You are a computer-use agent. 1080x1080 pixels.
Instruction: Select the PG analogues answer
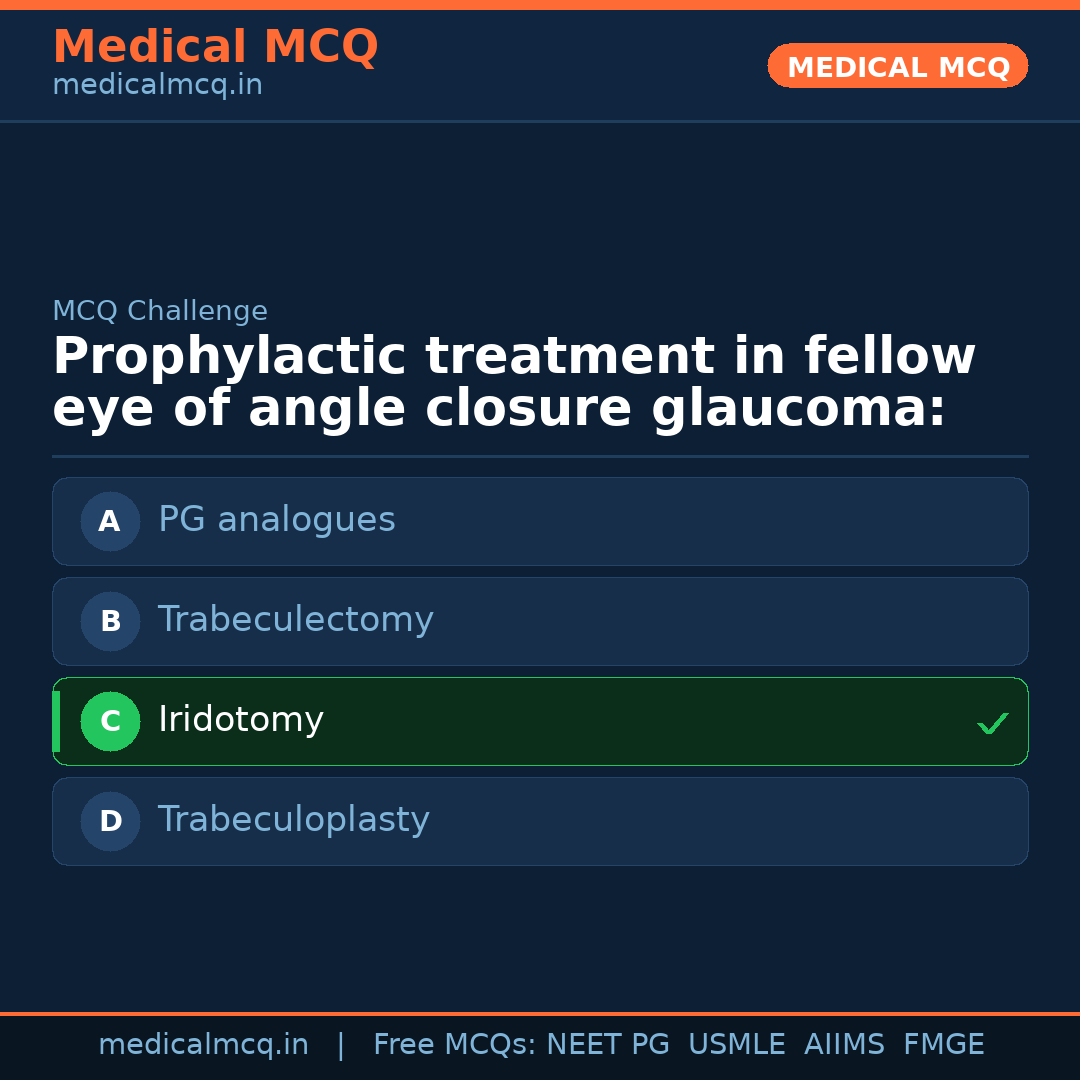pyautogui.click(x=277, y=520)
